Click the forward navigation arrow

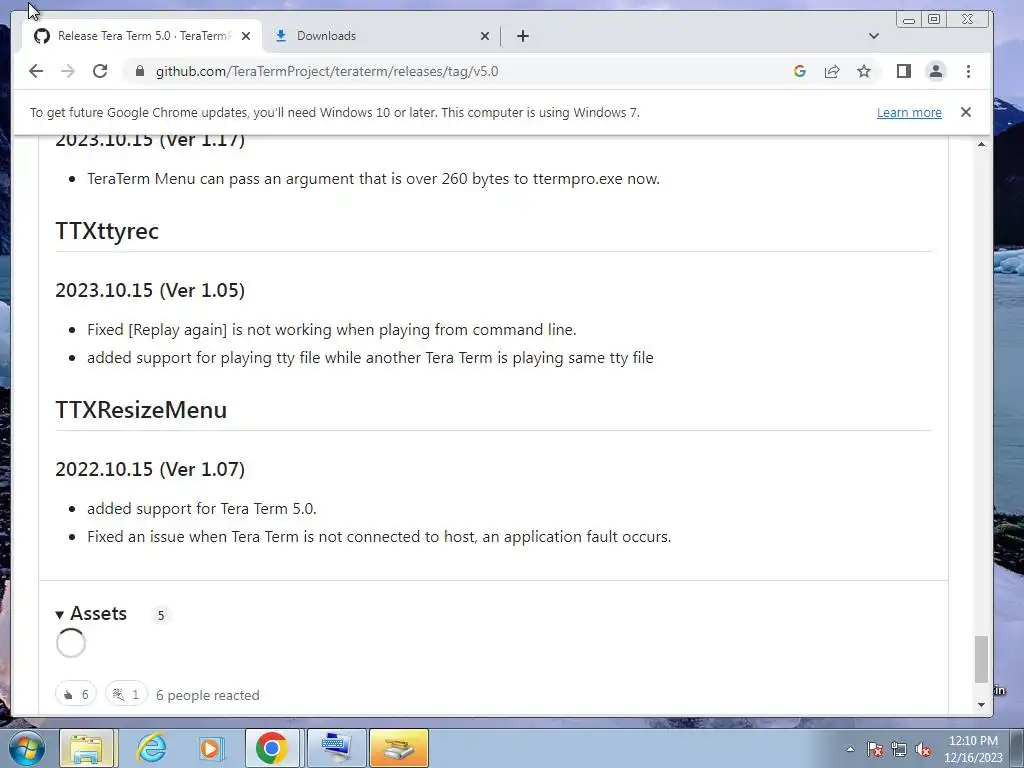[x=68, y=71]
